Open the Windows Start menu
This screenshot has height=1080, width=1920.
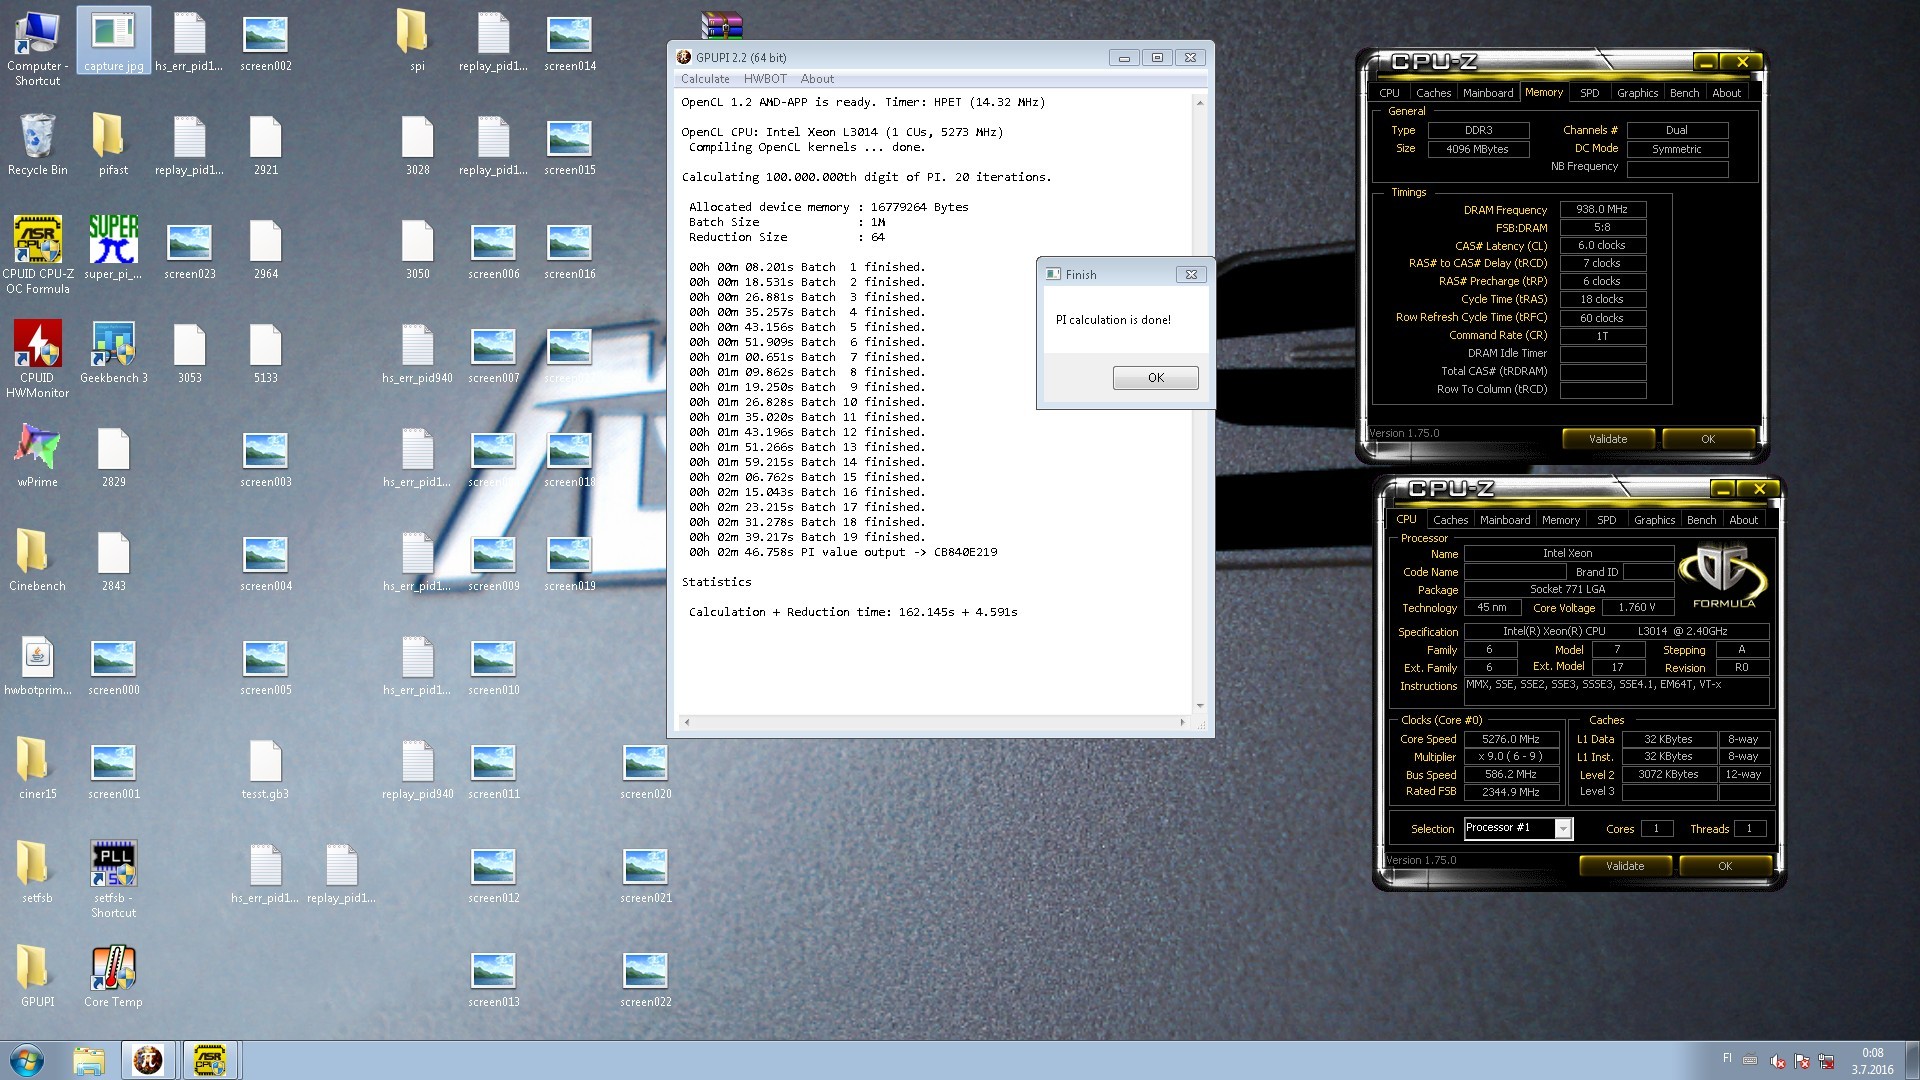(x=27, y=1060)
